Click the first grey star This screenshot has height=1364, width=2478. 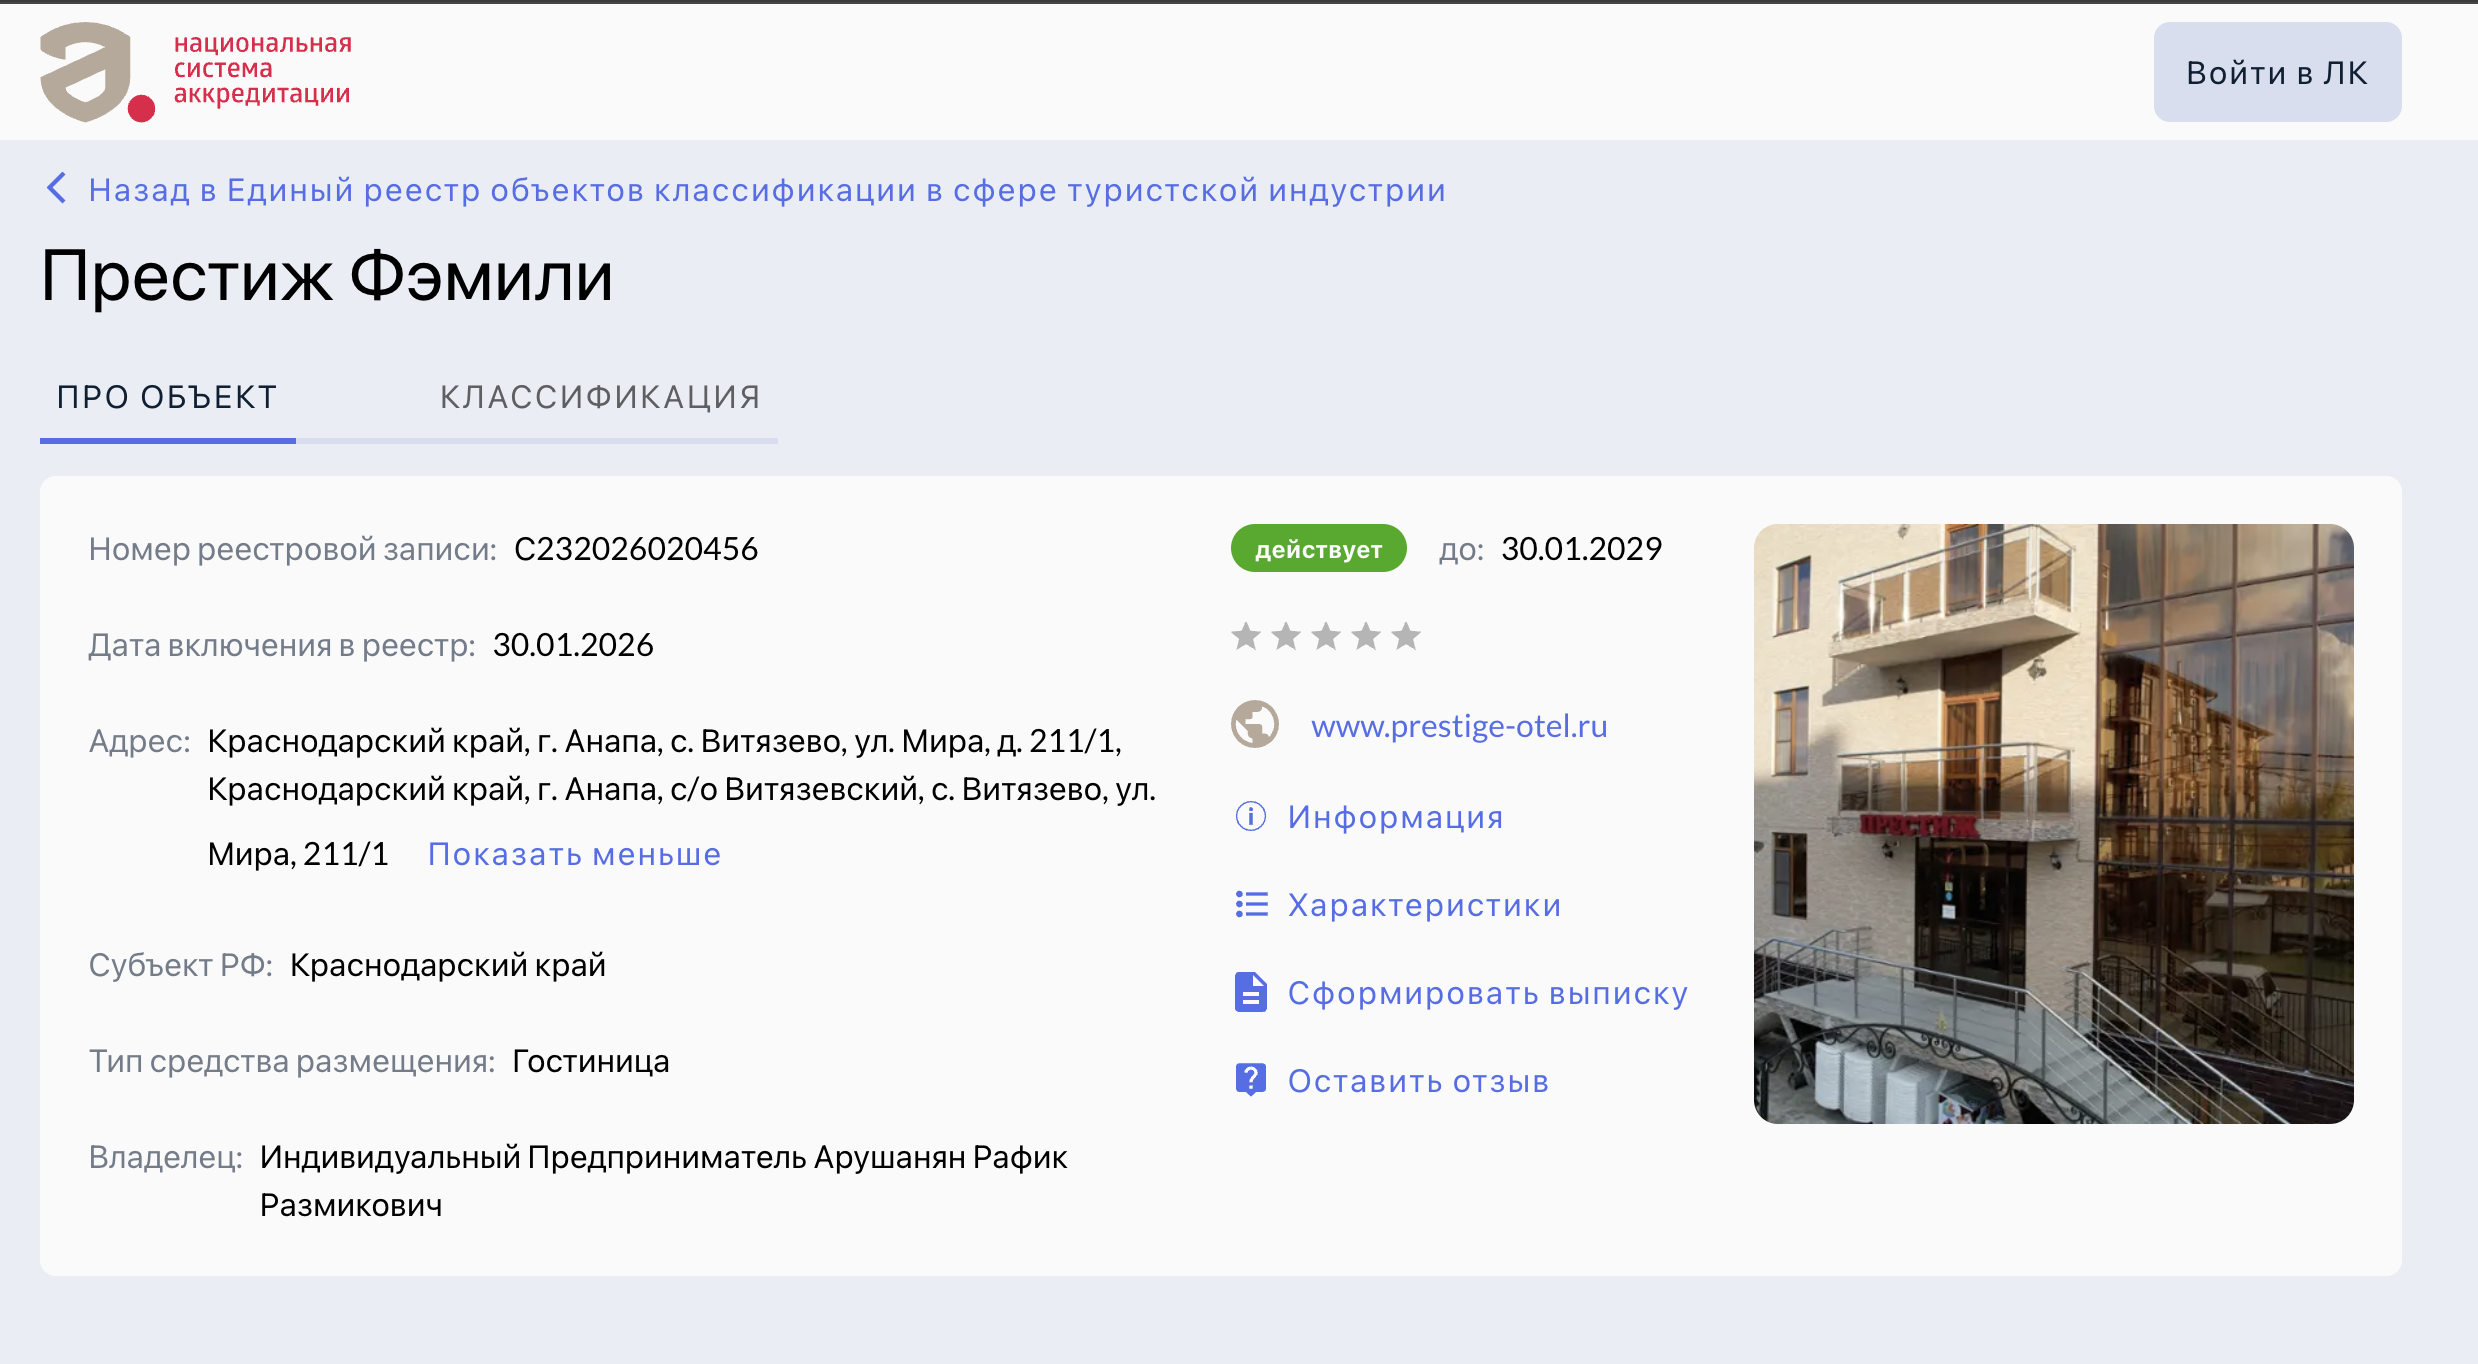(x=1246, y=636)
